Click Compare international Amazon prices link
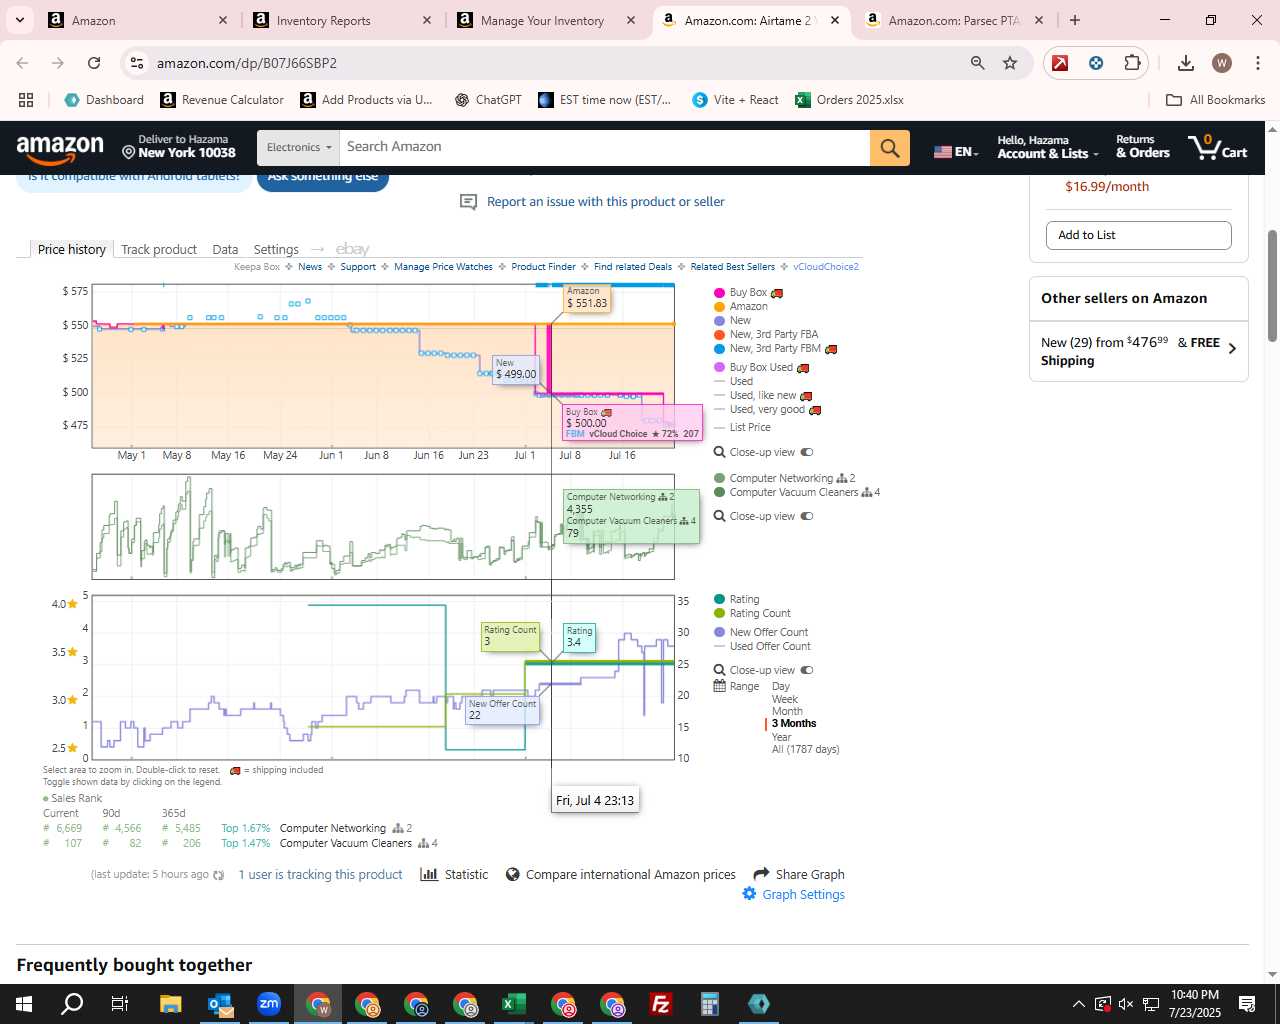The width and height of the screenshot is (1280, 1024). (x=631, y=874)
